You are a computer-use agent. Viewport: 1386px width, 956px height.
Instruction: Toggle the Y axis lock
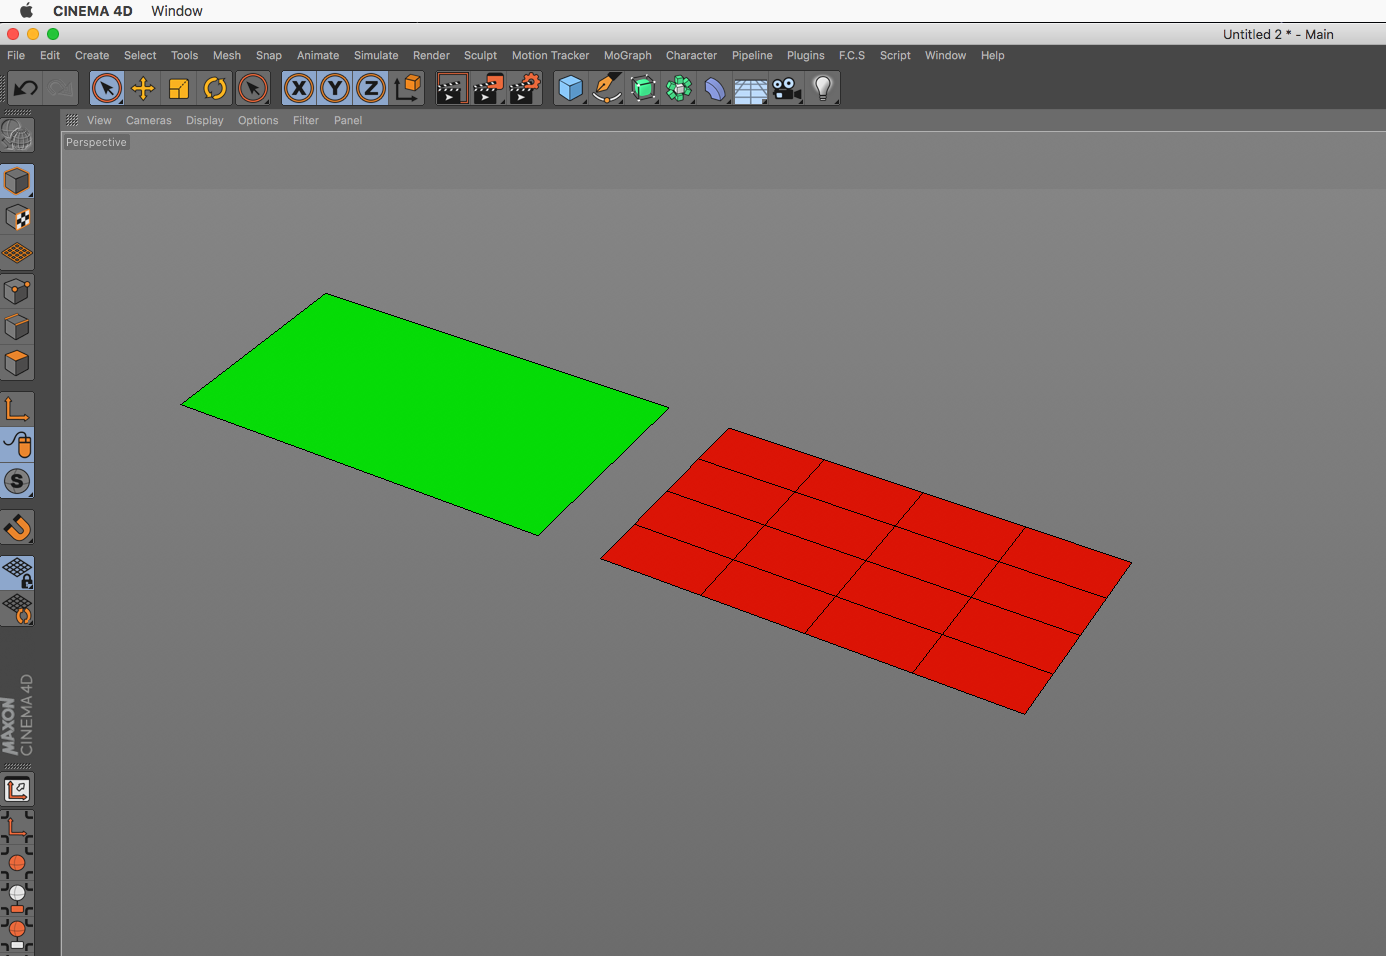335,88
